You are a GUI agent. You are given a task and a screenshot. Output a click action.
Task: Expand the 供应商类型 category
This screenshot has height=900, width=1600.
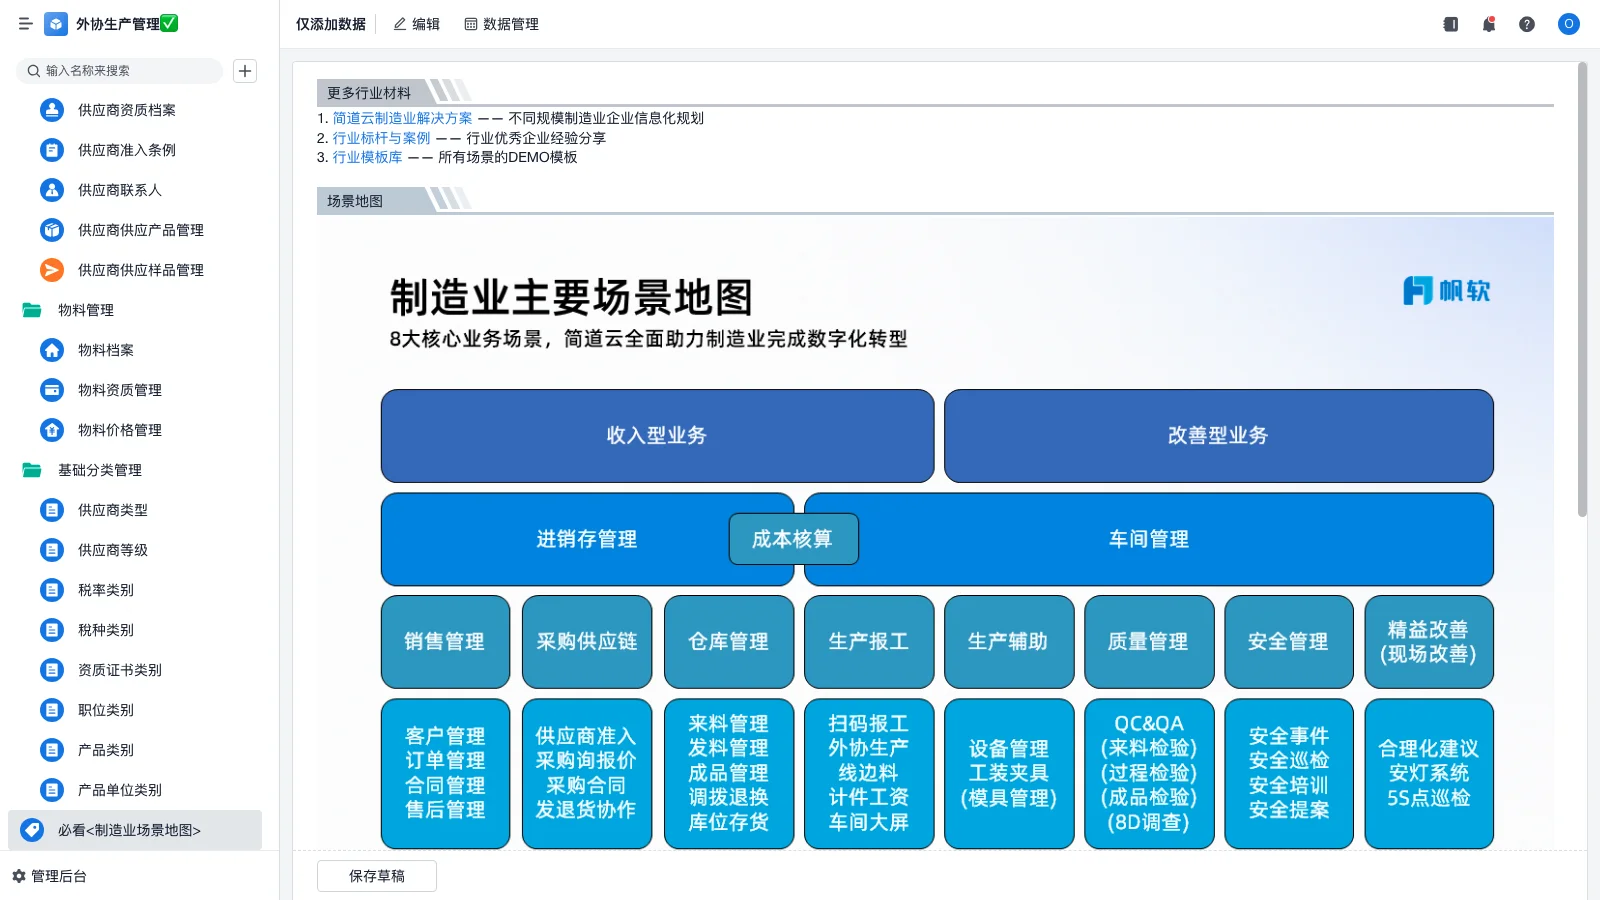point(112,510)
